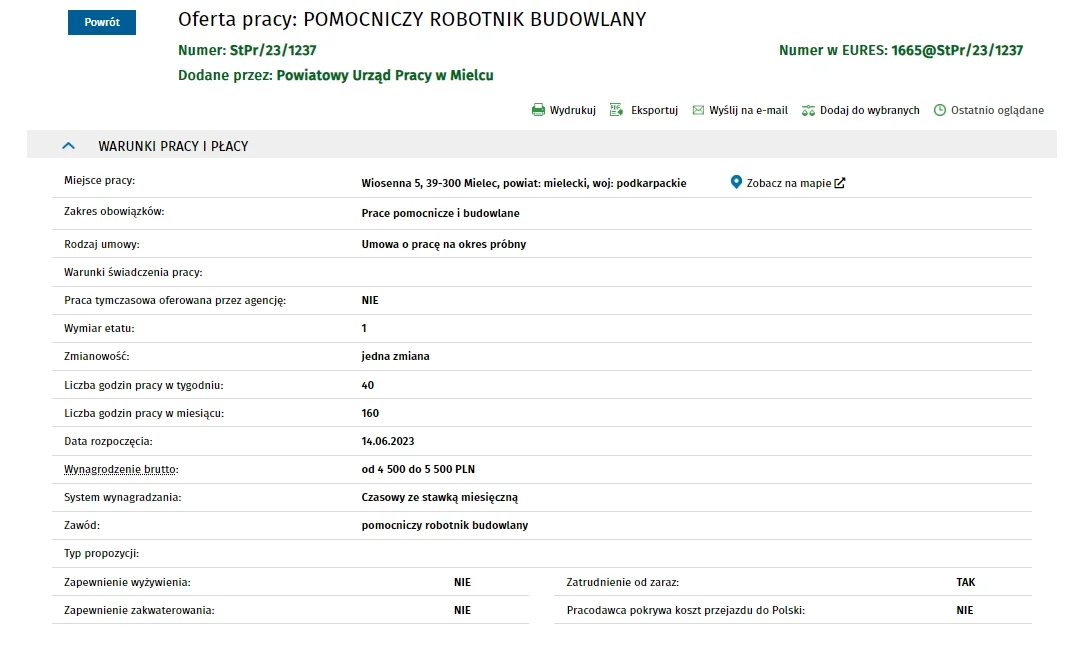1079x651 pixels.
Task: Click the envelope icon for Wyślij na e-mail
Action: click(698, 110)
